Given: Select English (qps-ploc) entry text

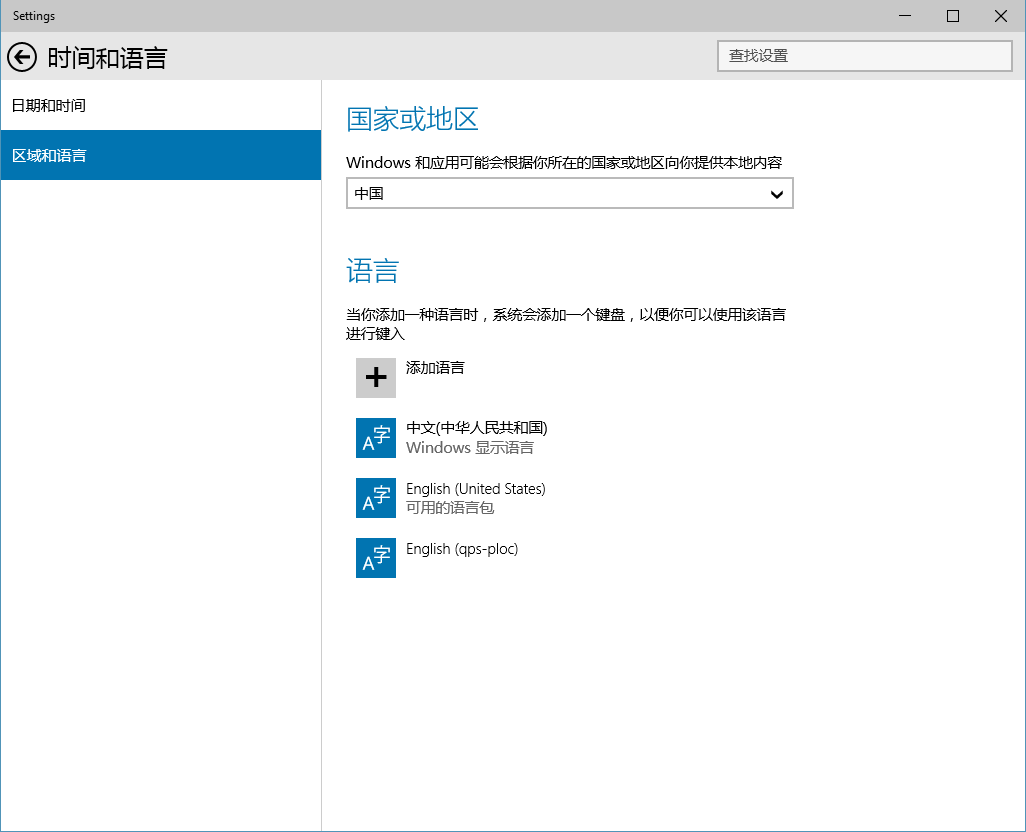Looking at the screenshot, I should click(x=462, y=549).
